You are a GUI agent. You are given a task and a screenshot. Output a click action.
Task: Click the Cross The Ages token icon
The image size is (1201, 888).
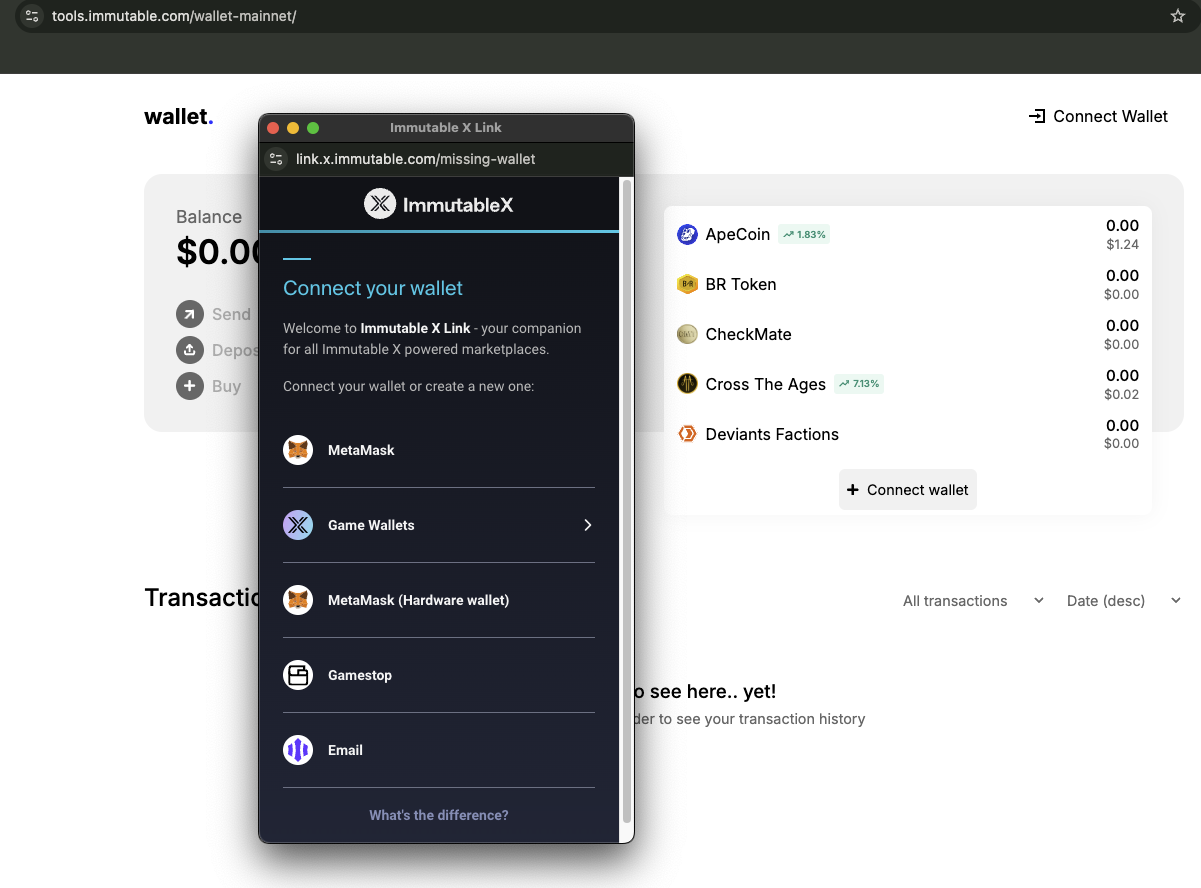tap(687, 384)
